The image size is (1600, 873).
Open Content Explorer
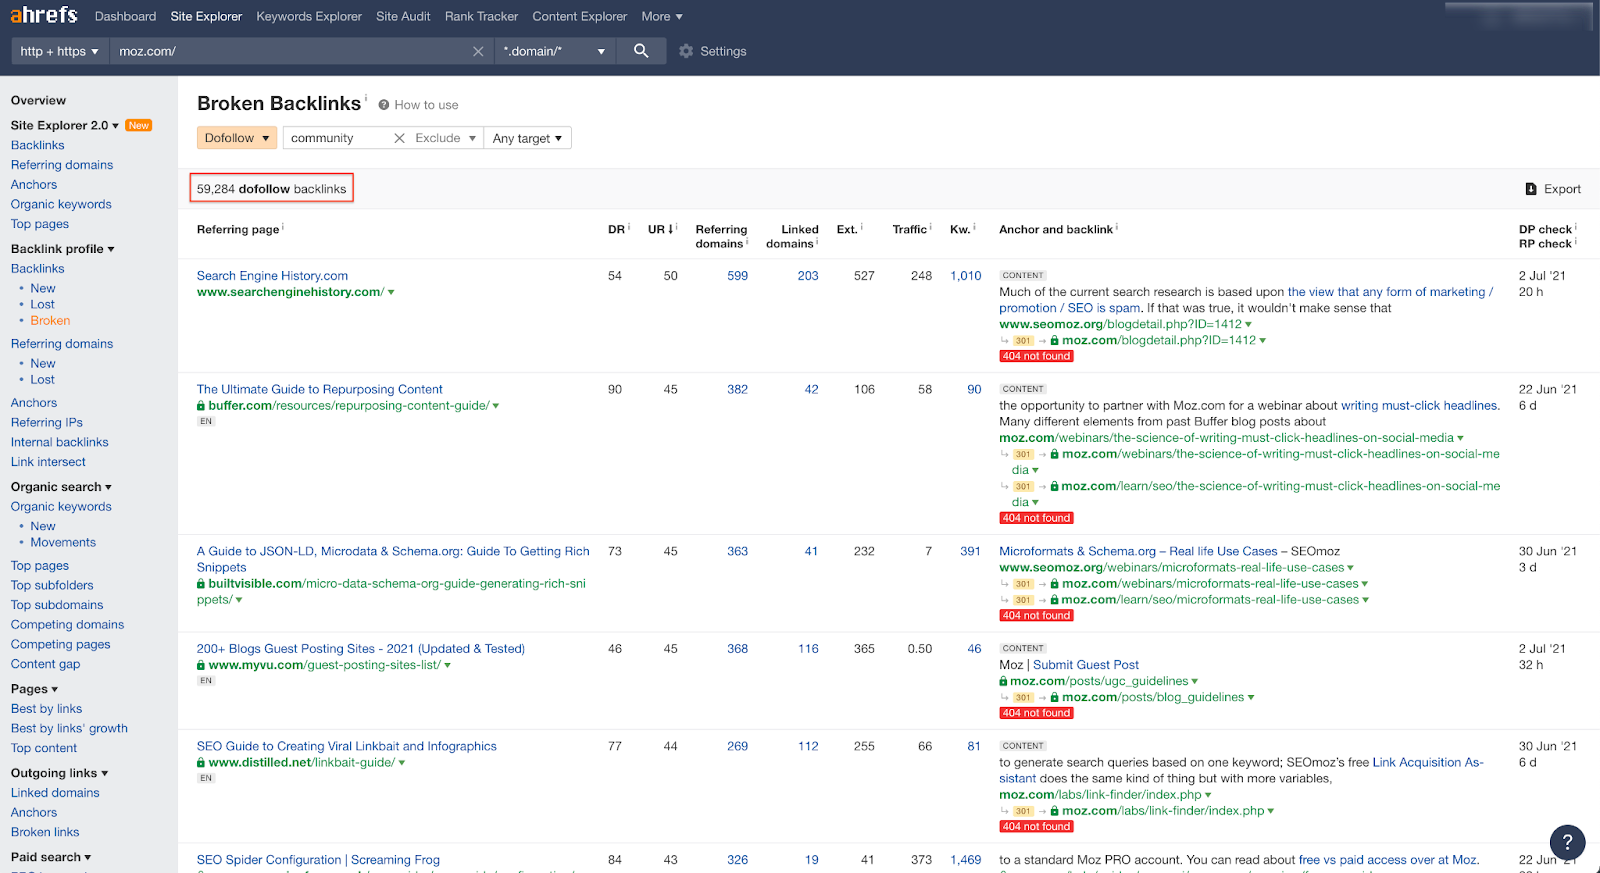[580, 16]
